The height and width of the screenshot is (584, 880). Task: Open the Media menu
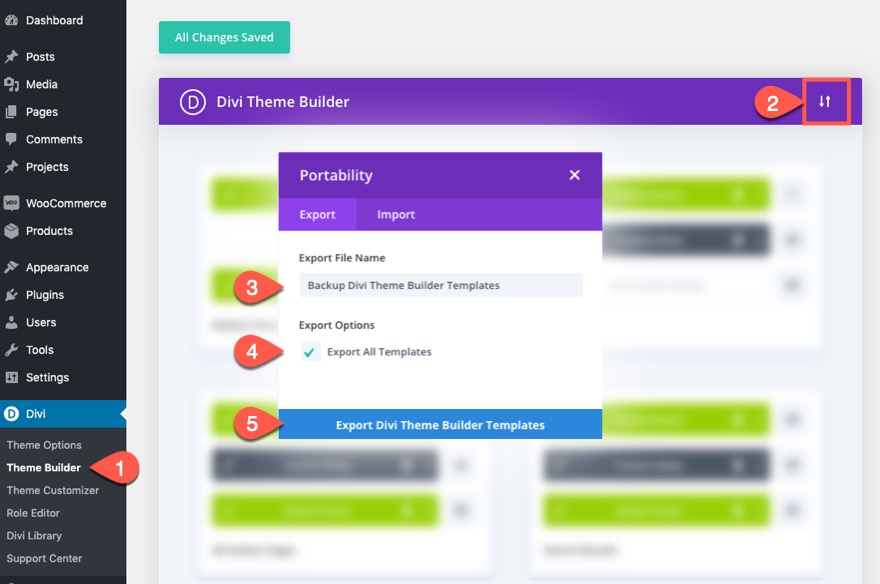(42, 84)
